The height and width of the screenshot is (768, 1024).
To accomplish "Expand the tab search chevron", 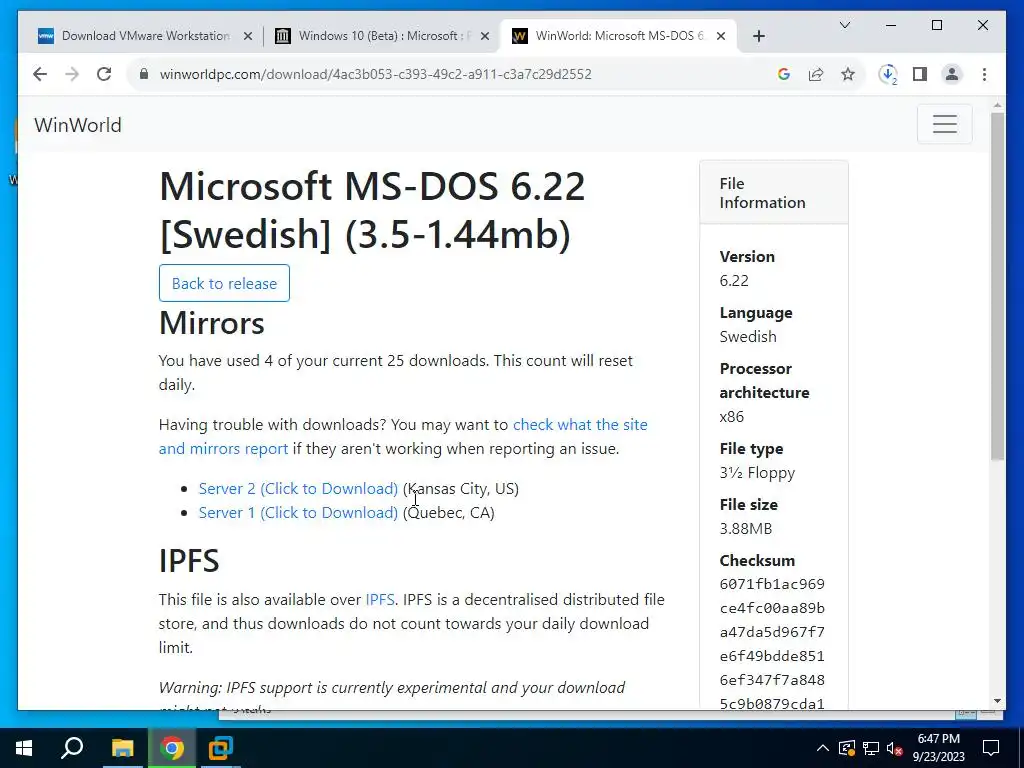I will coord(844,25).
